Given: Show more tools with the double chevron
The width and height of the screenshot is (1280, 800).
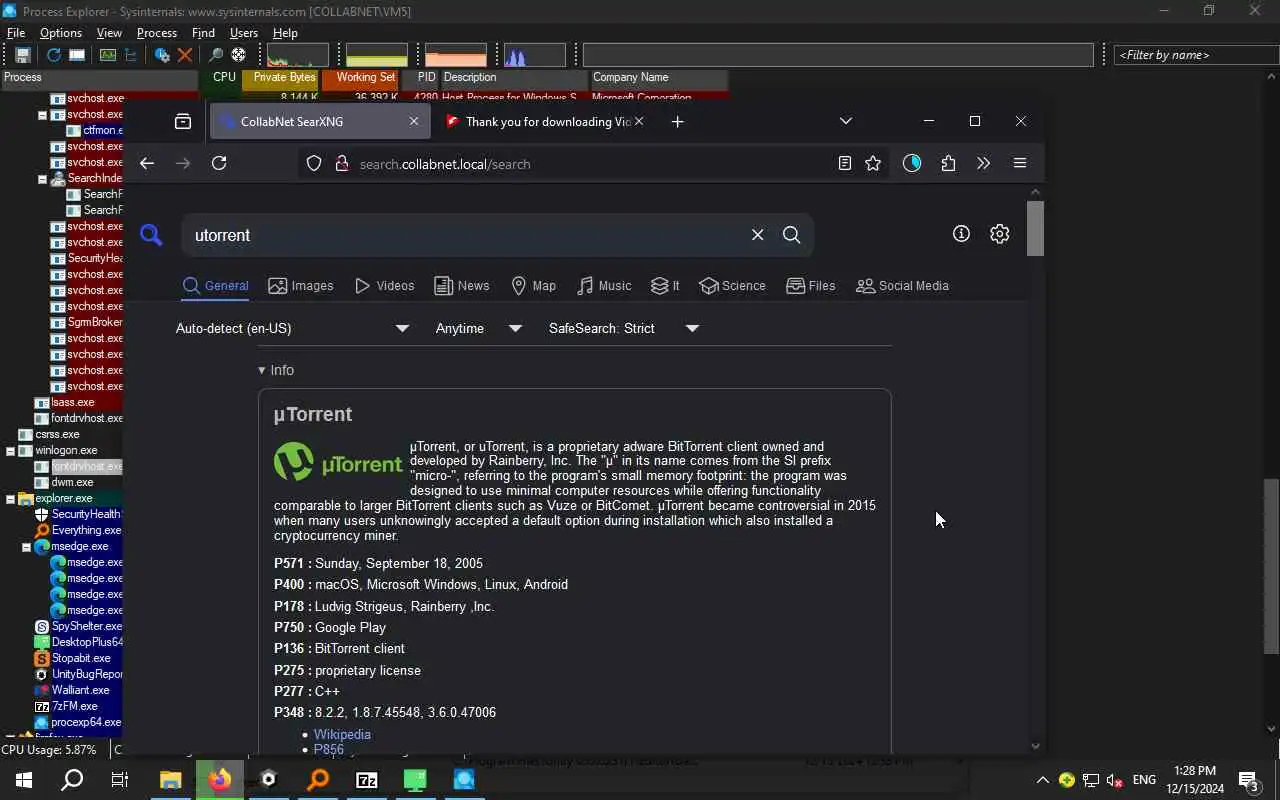Looking at the screenshot, I should point(984,163).
